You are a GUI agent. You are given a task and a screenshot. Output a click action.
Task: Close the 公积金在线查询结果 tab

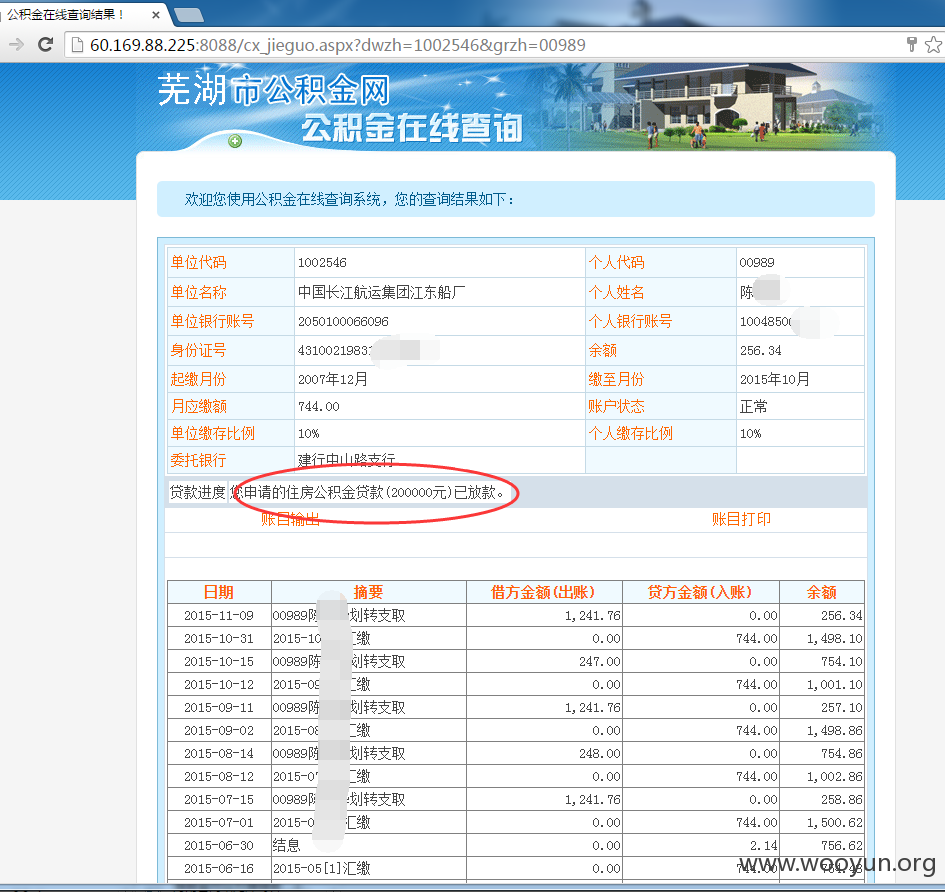(155, 14)
